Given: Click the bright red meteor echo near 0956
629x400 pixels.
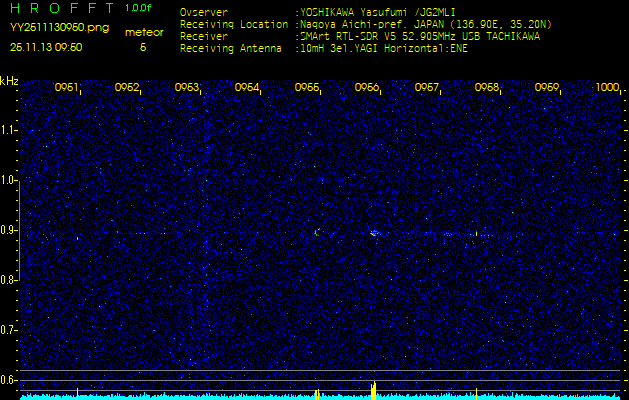Looking at the screenshot, I should [x=374, y=233].
